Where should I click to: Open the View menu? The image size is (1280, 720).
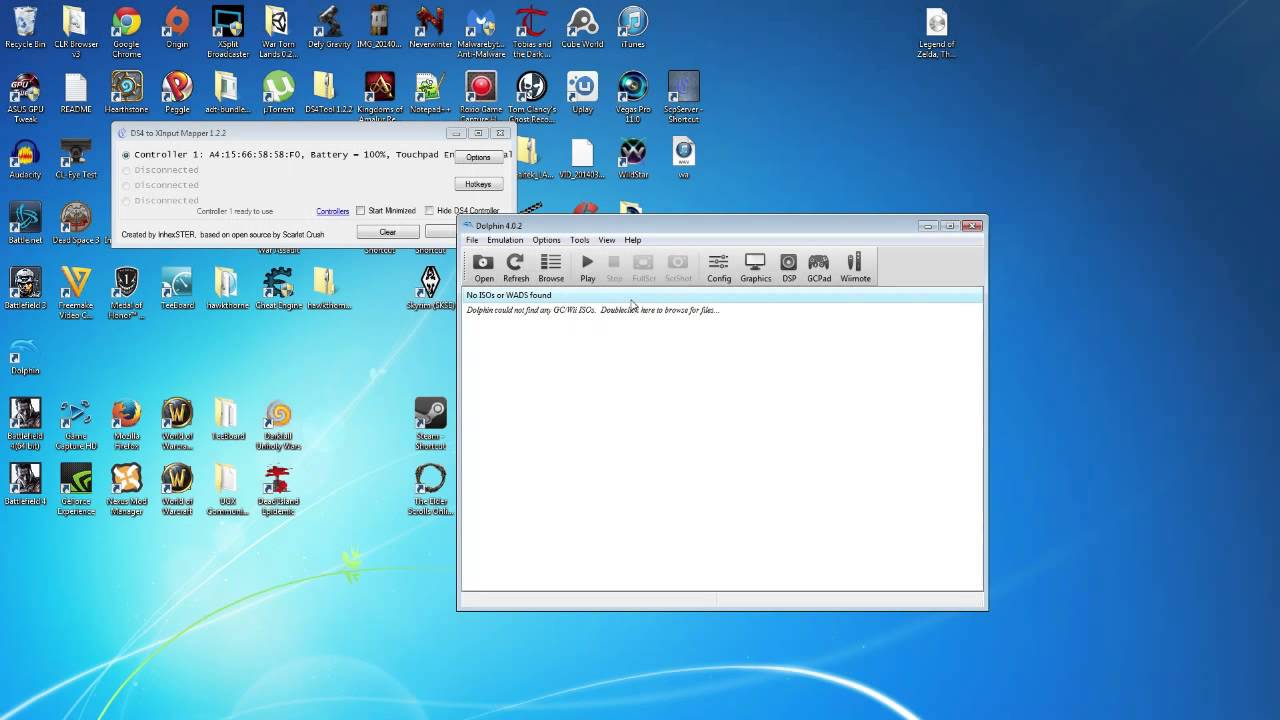[x=607, y=240]
